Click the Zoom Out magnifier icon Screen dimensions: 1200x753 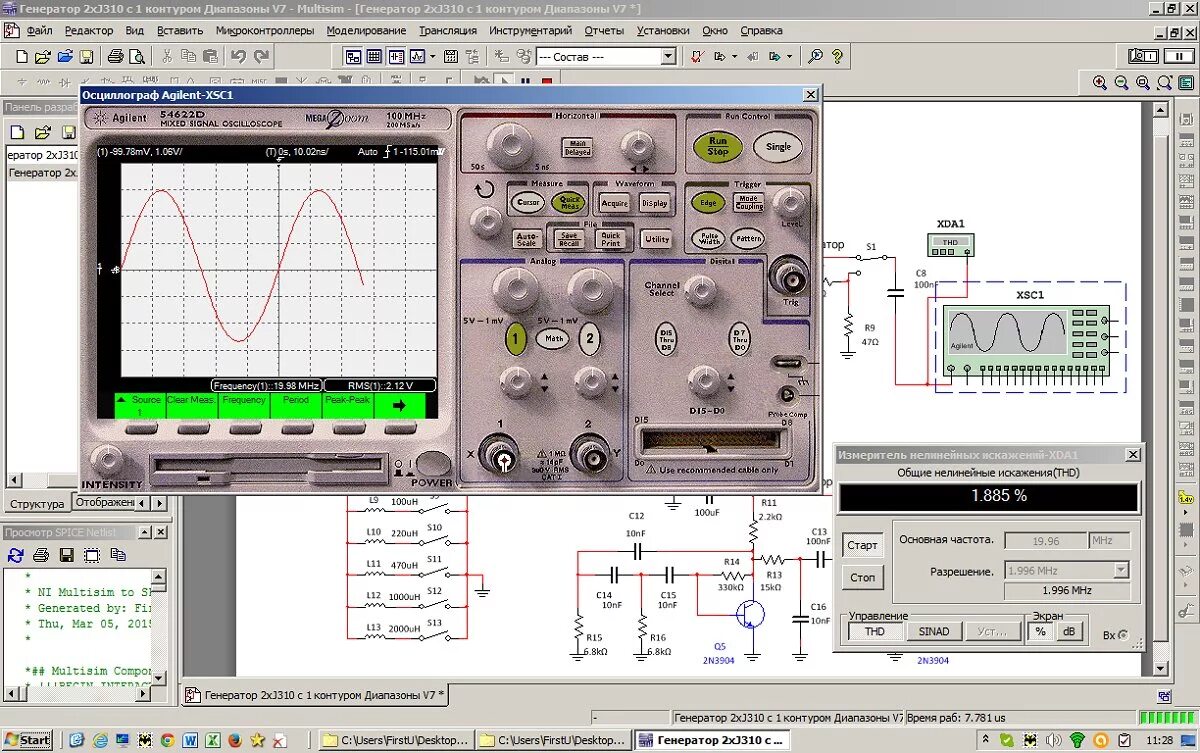[x=1121, y=83]
